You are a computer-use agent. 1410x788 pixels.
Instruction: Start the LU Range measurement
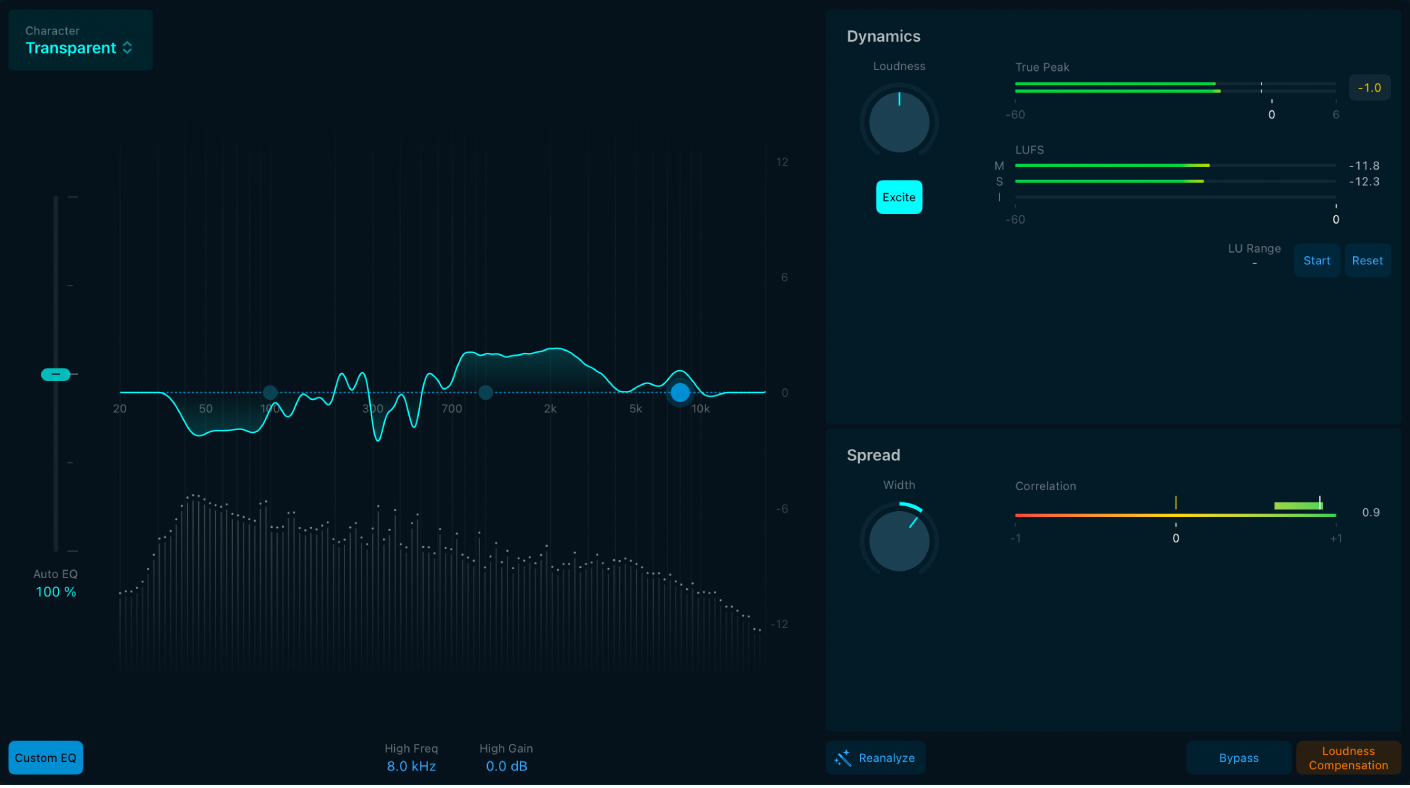coord(1316,260)
